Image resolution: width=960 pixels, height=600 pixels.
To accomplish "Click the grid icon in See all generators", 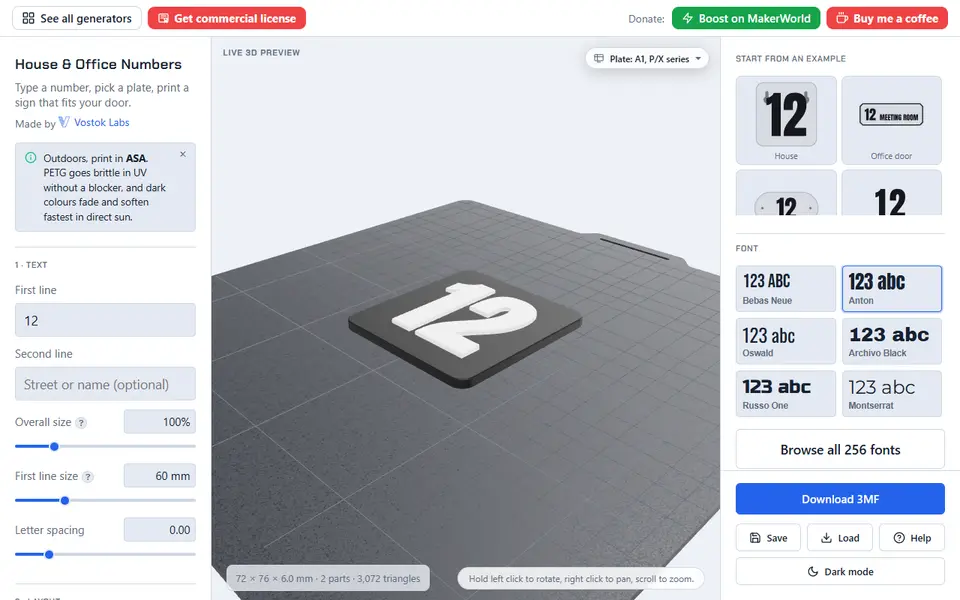I will click(28, 18).
